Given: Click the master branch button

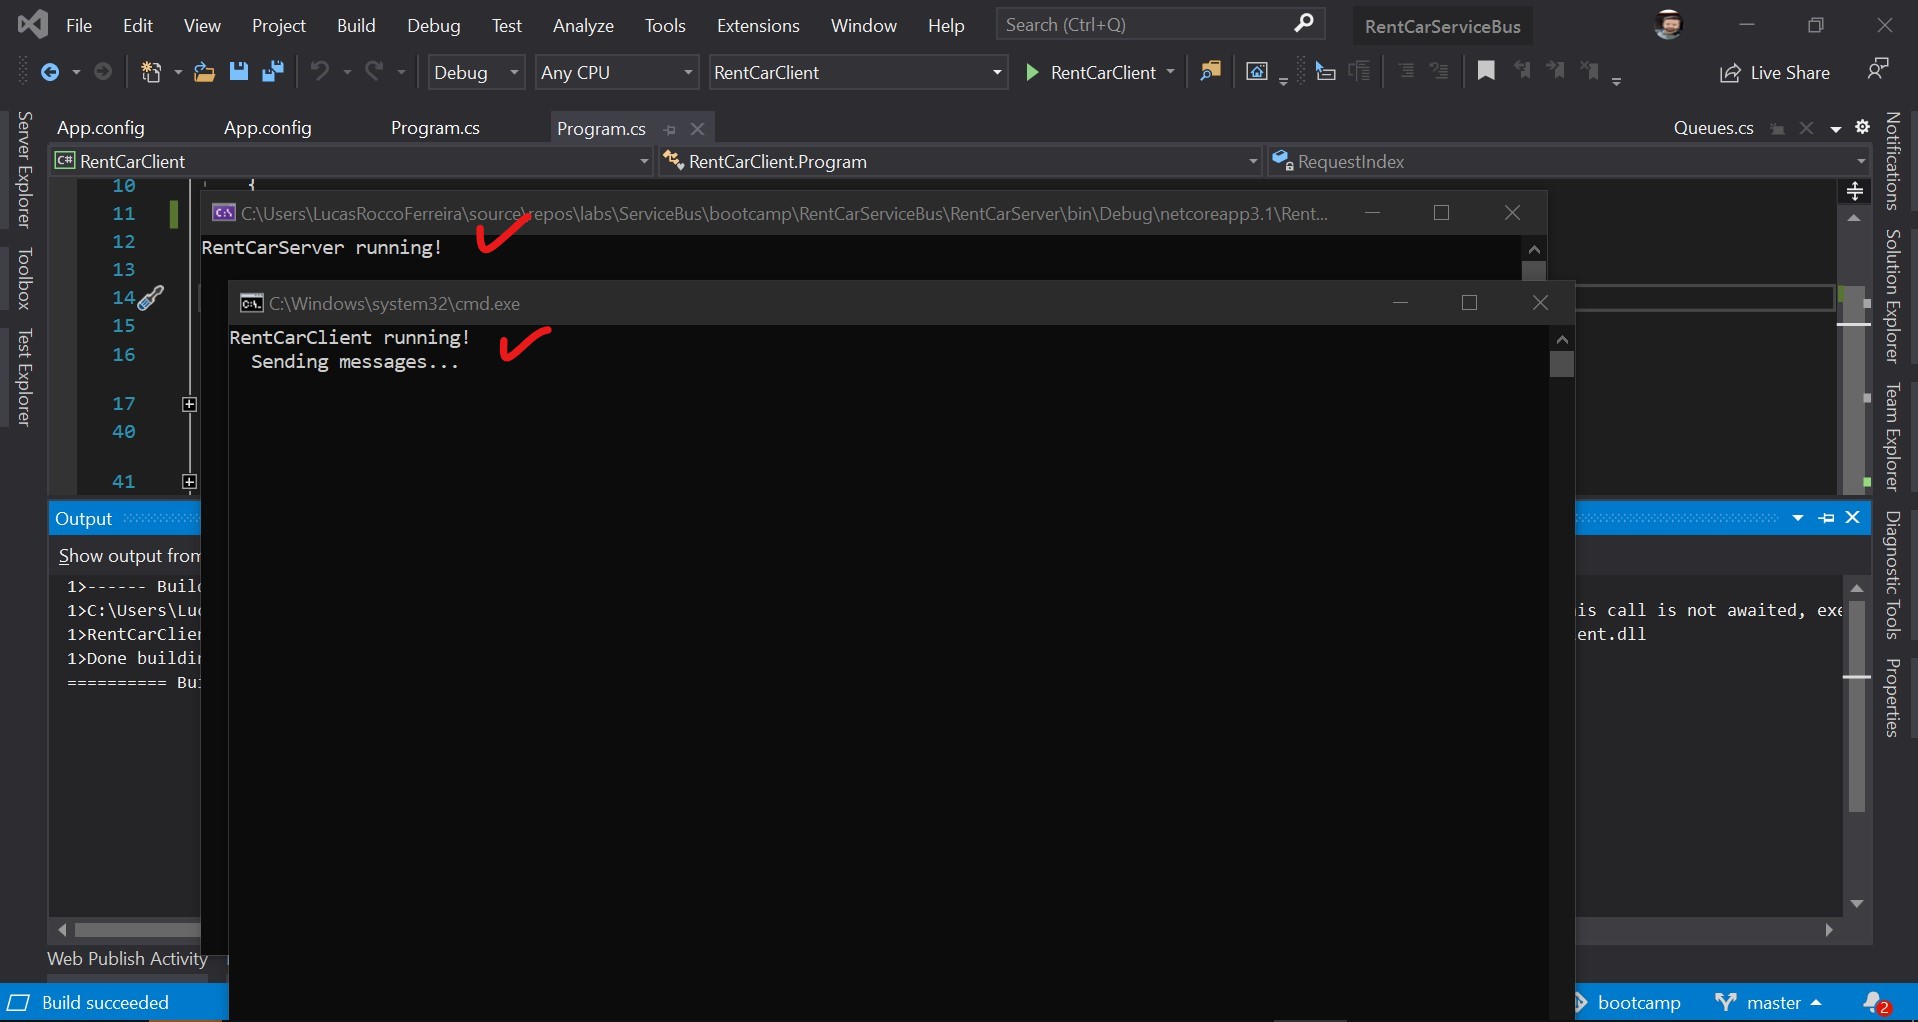Looking at the screenshot, I should (x=1768, y=1002).
